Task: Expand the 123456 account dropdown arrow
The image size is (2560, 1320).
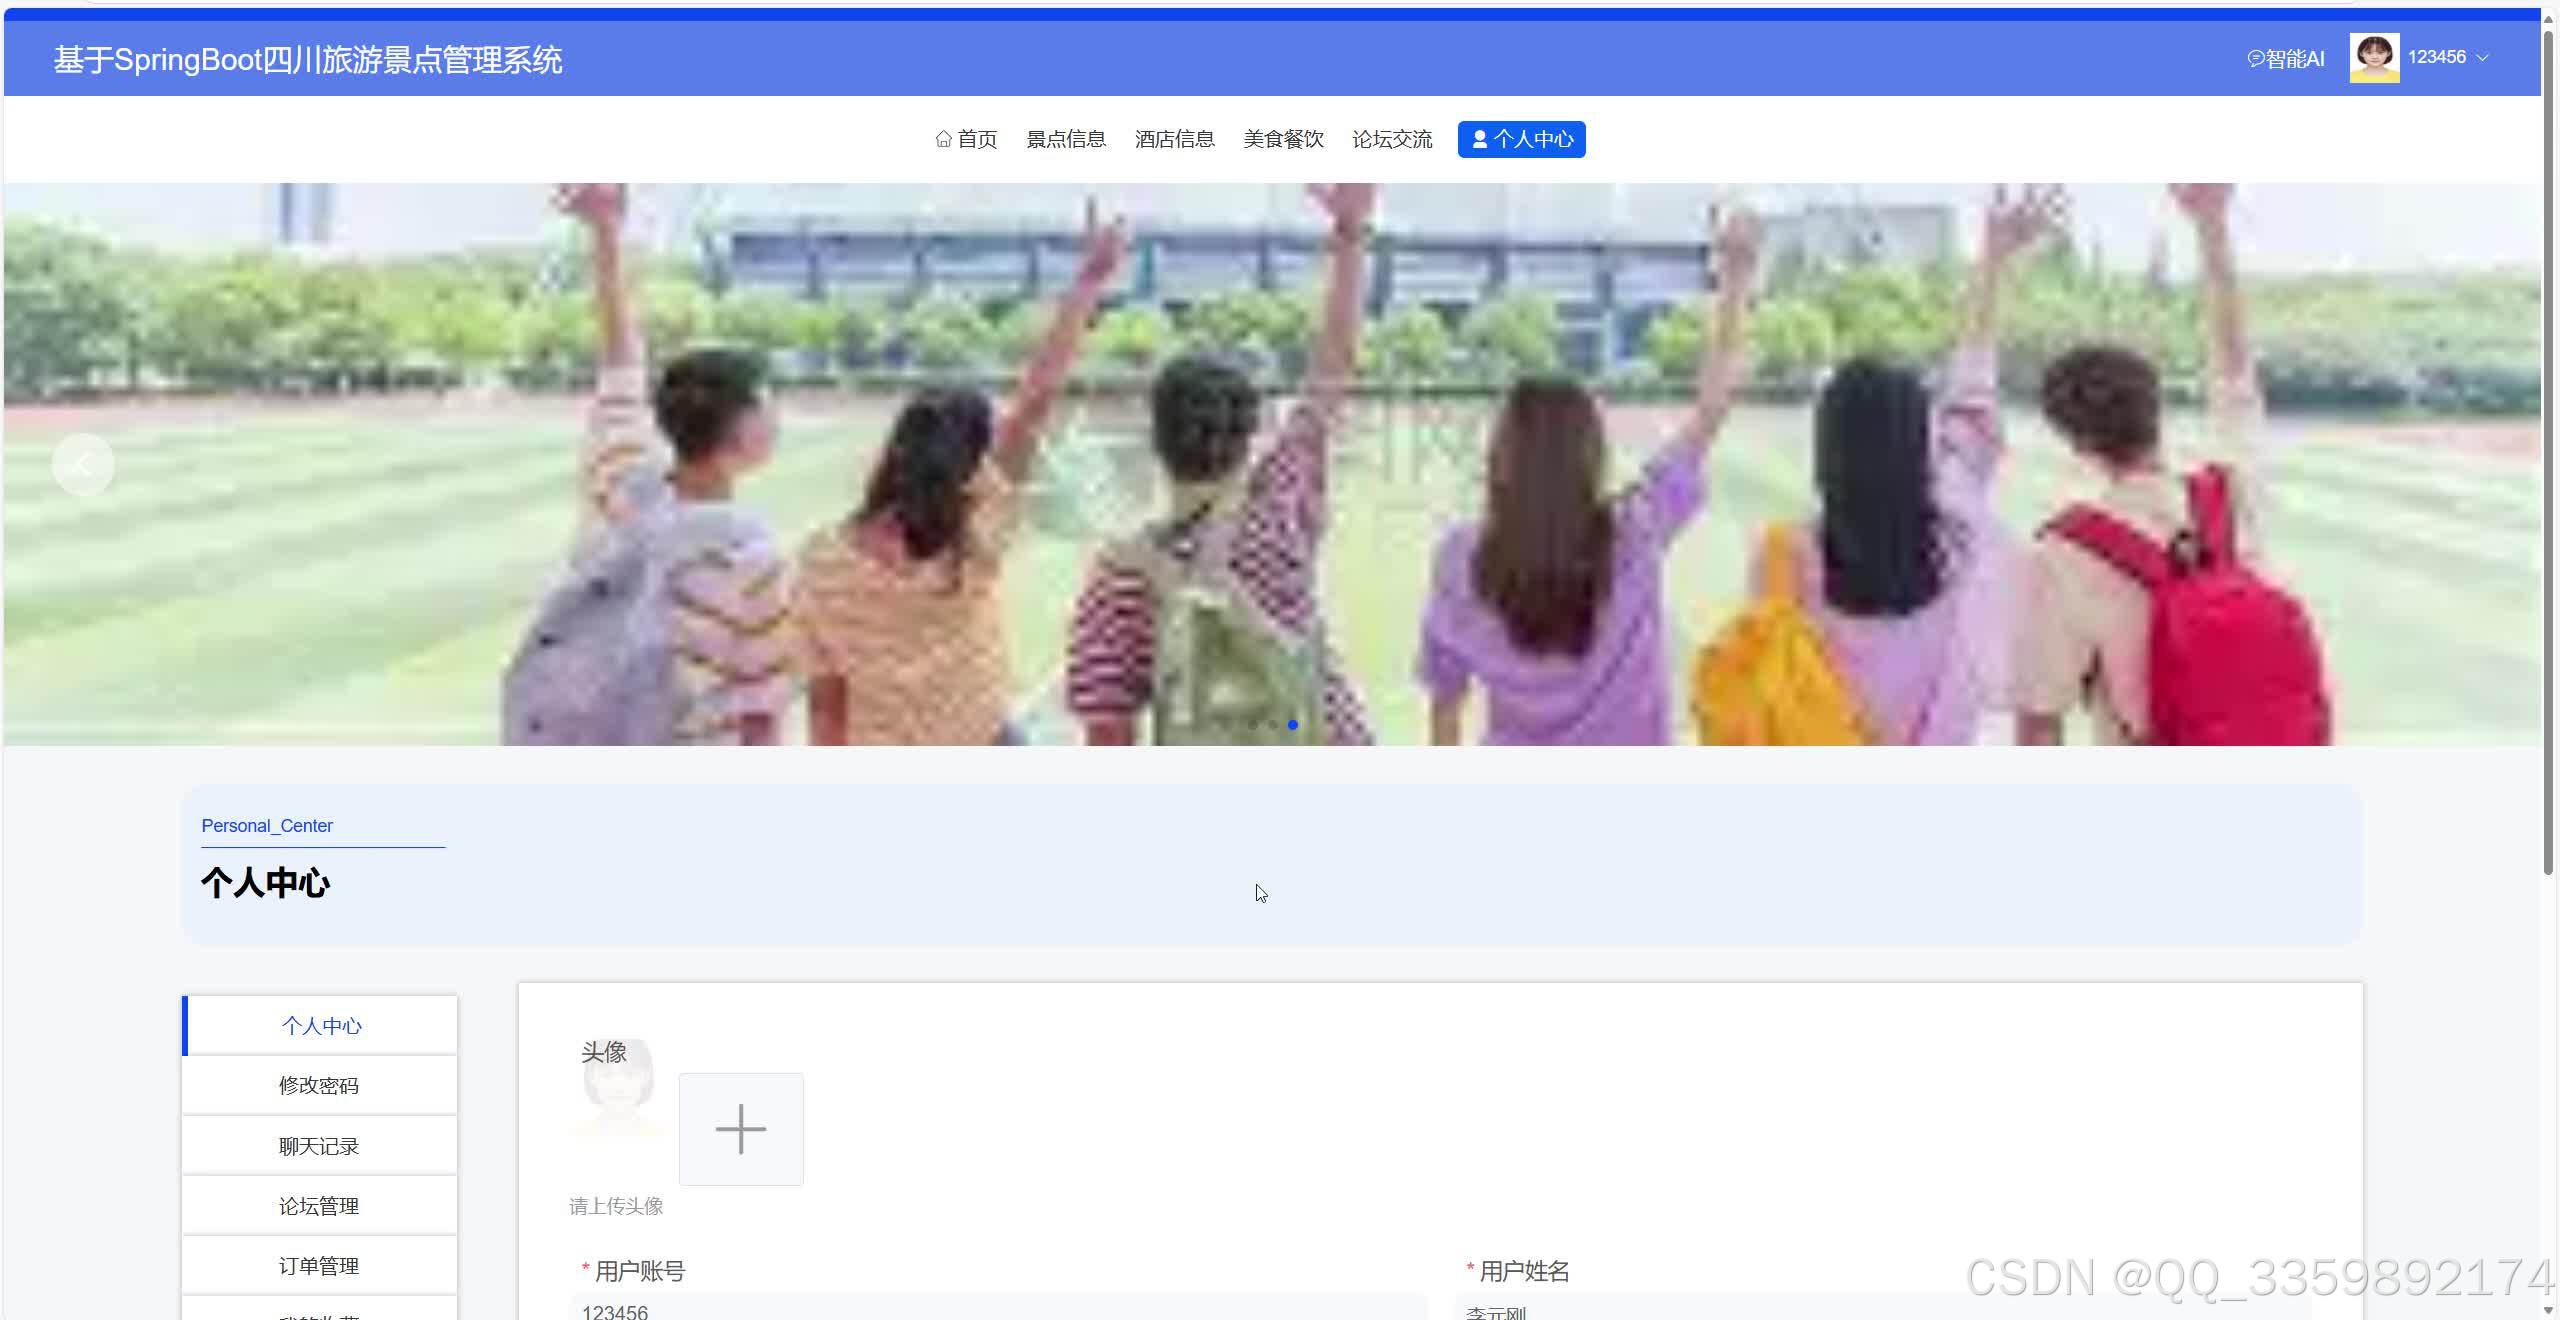Action: tap(2482, 58)
